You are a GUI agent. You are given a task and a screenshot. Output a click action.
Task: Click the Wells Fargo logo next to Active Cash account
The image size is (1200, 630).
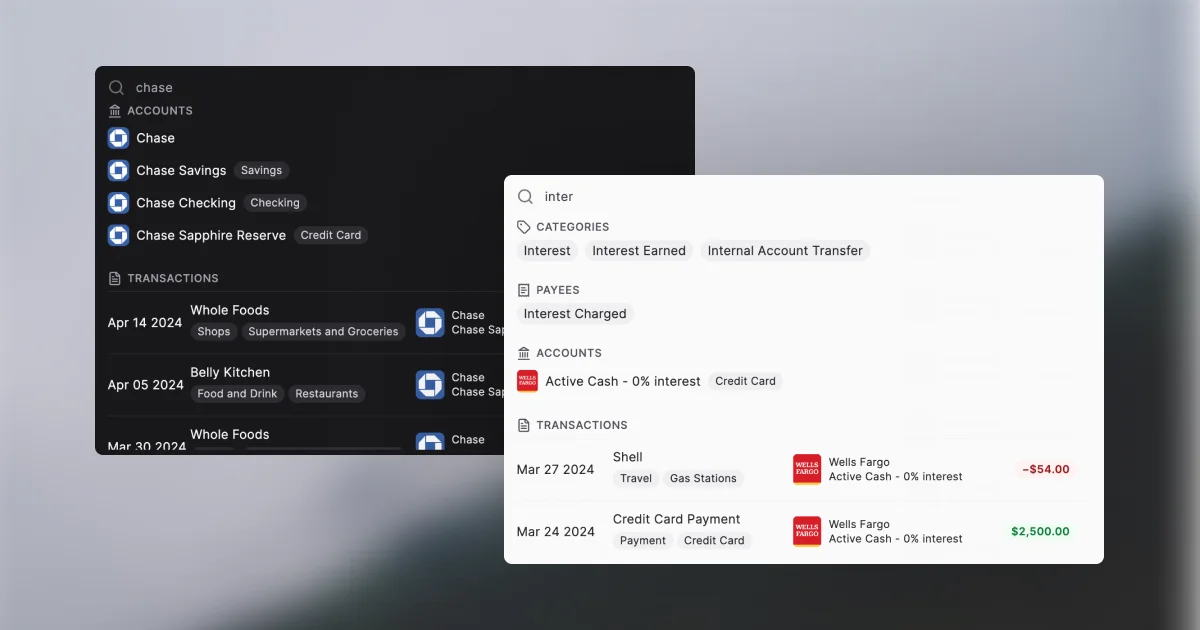pyautogui.click(x=527, y=381)
